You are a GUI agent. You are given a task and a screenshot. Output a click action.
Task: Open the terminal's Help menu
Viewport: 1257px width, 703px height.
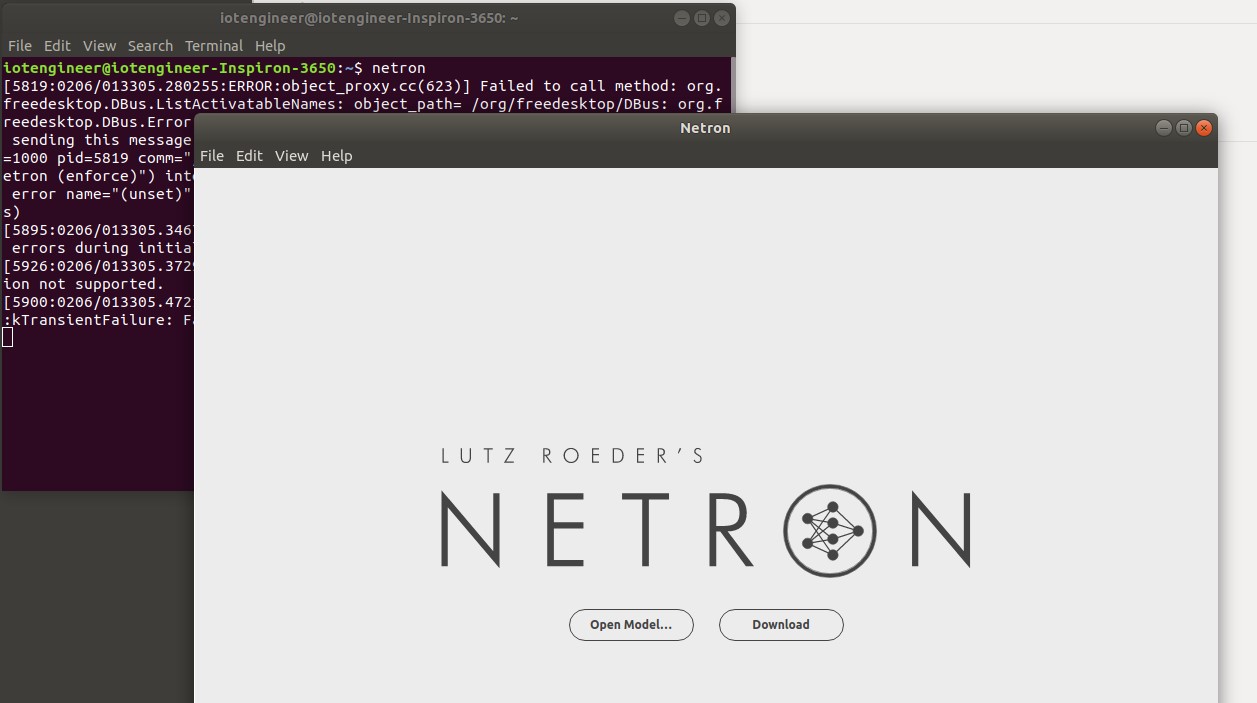269,45
